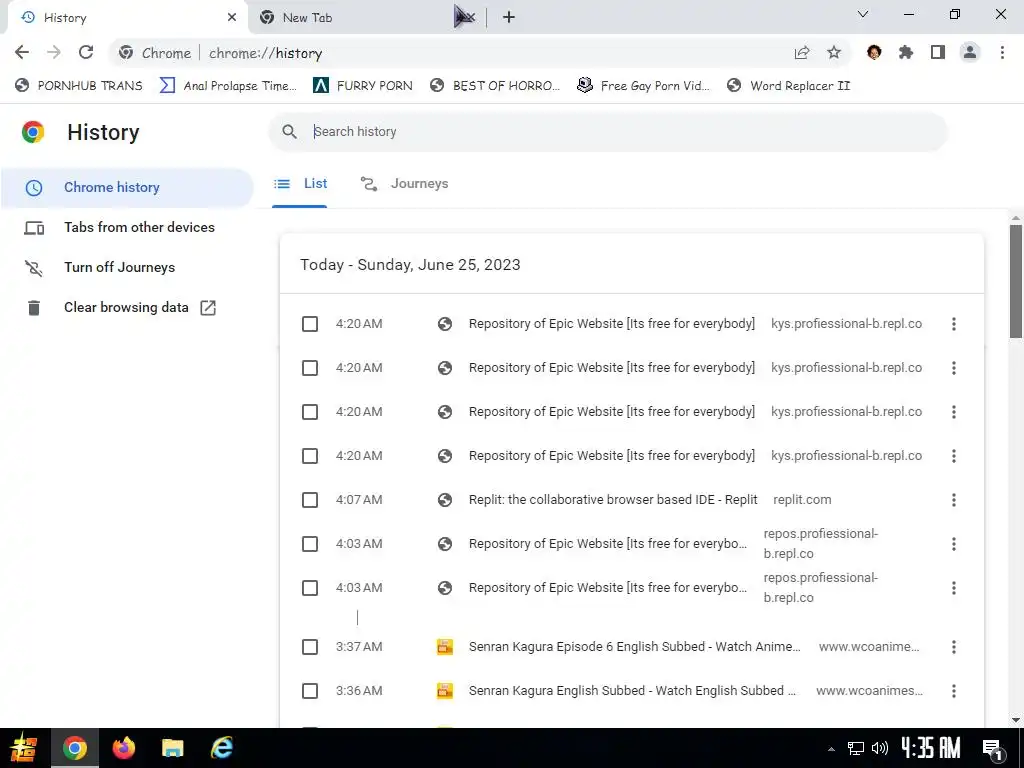
Task: Check the 3:37 AM Senran Kagura Episode 6 entry
Action: 310,647
